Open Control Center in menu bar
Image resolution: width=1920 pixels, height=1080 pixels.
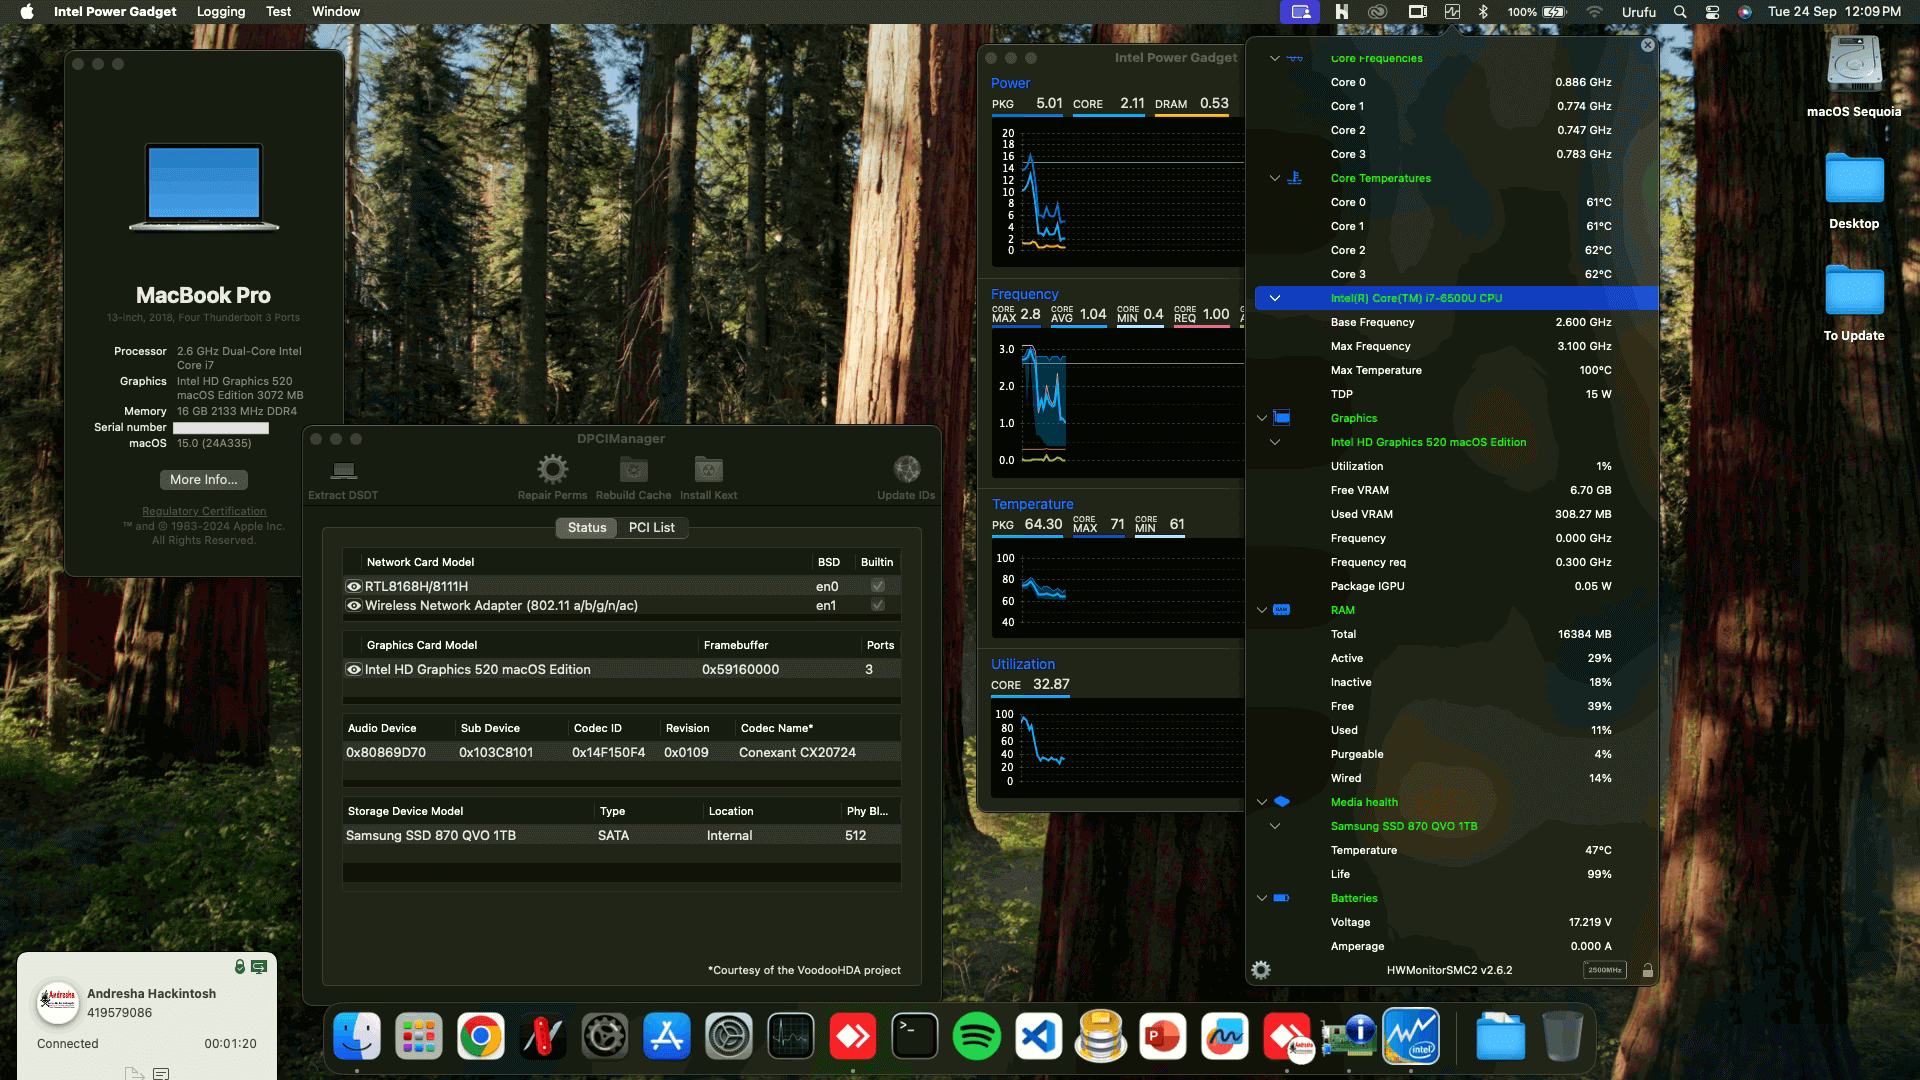pyautogui.click(x=1712, y=12)
